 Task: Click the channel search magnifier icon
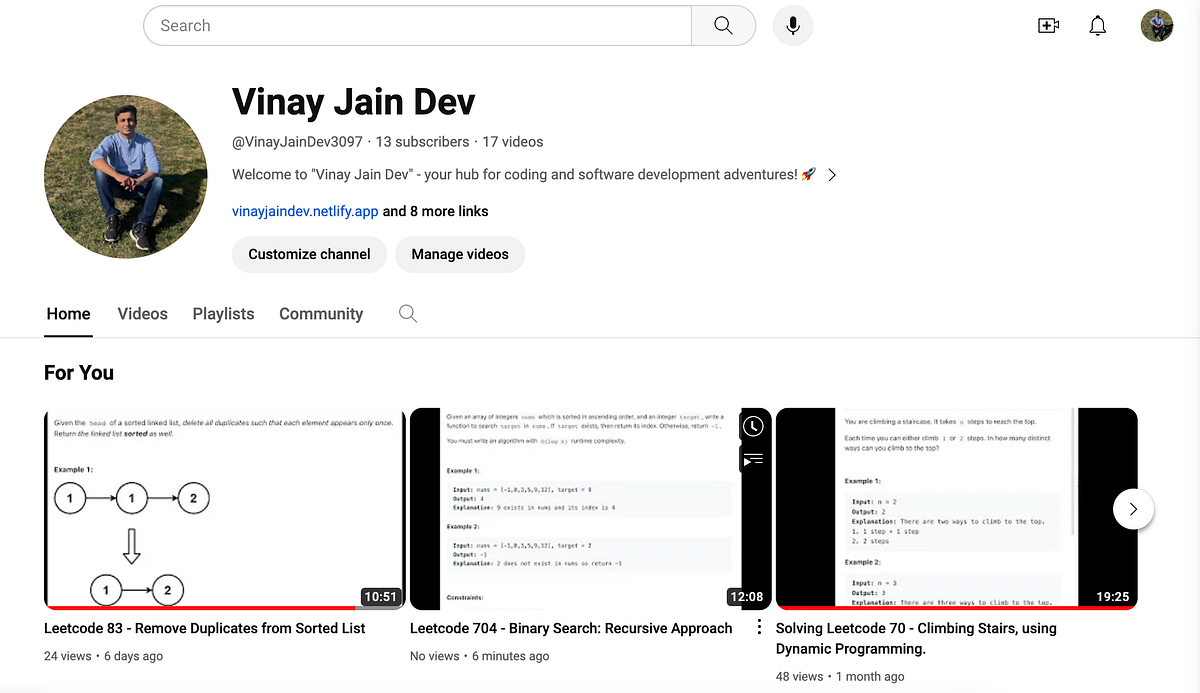coord(408,314)
